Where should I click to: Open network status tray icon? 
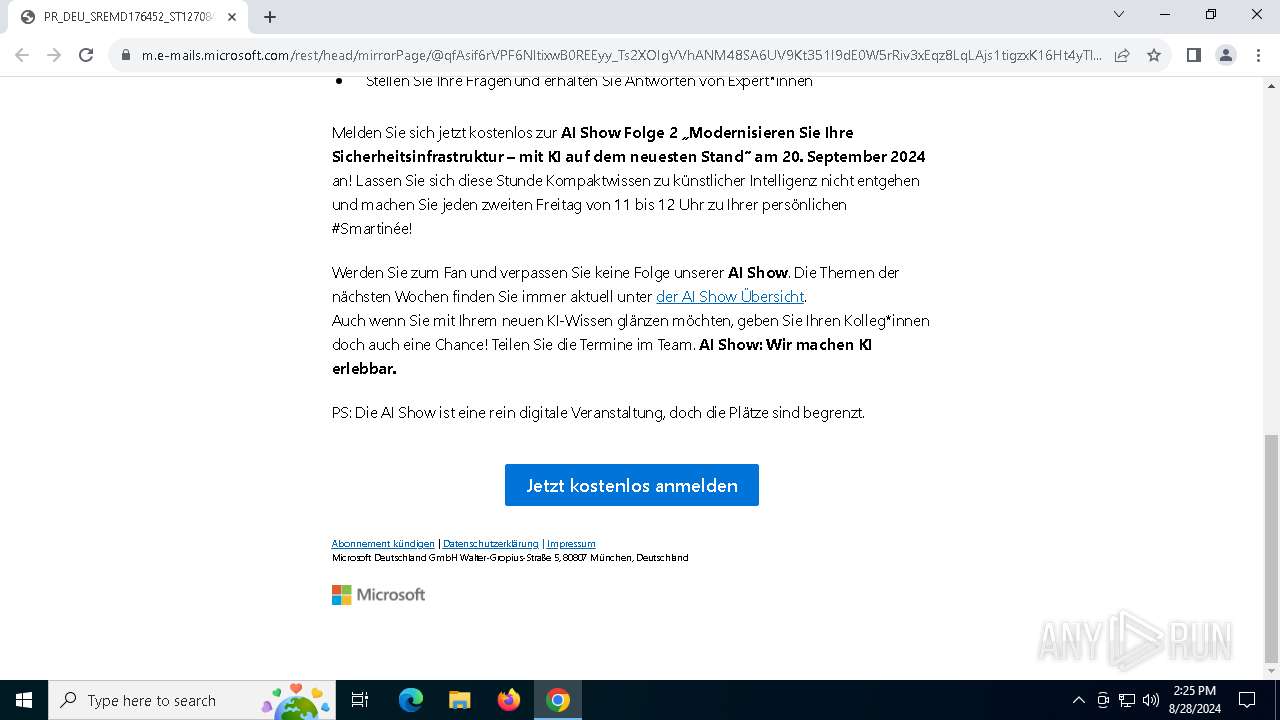(x=1127, y=700)
